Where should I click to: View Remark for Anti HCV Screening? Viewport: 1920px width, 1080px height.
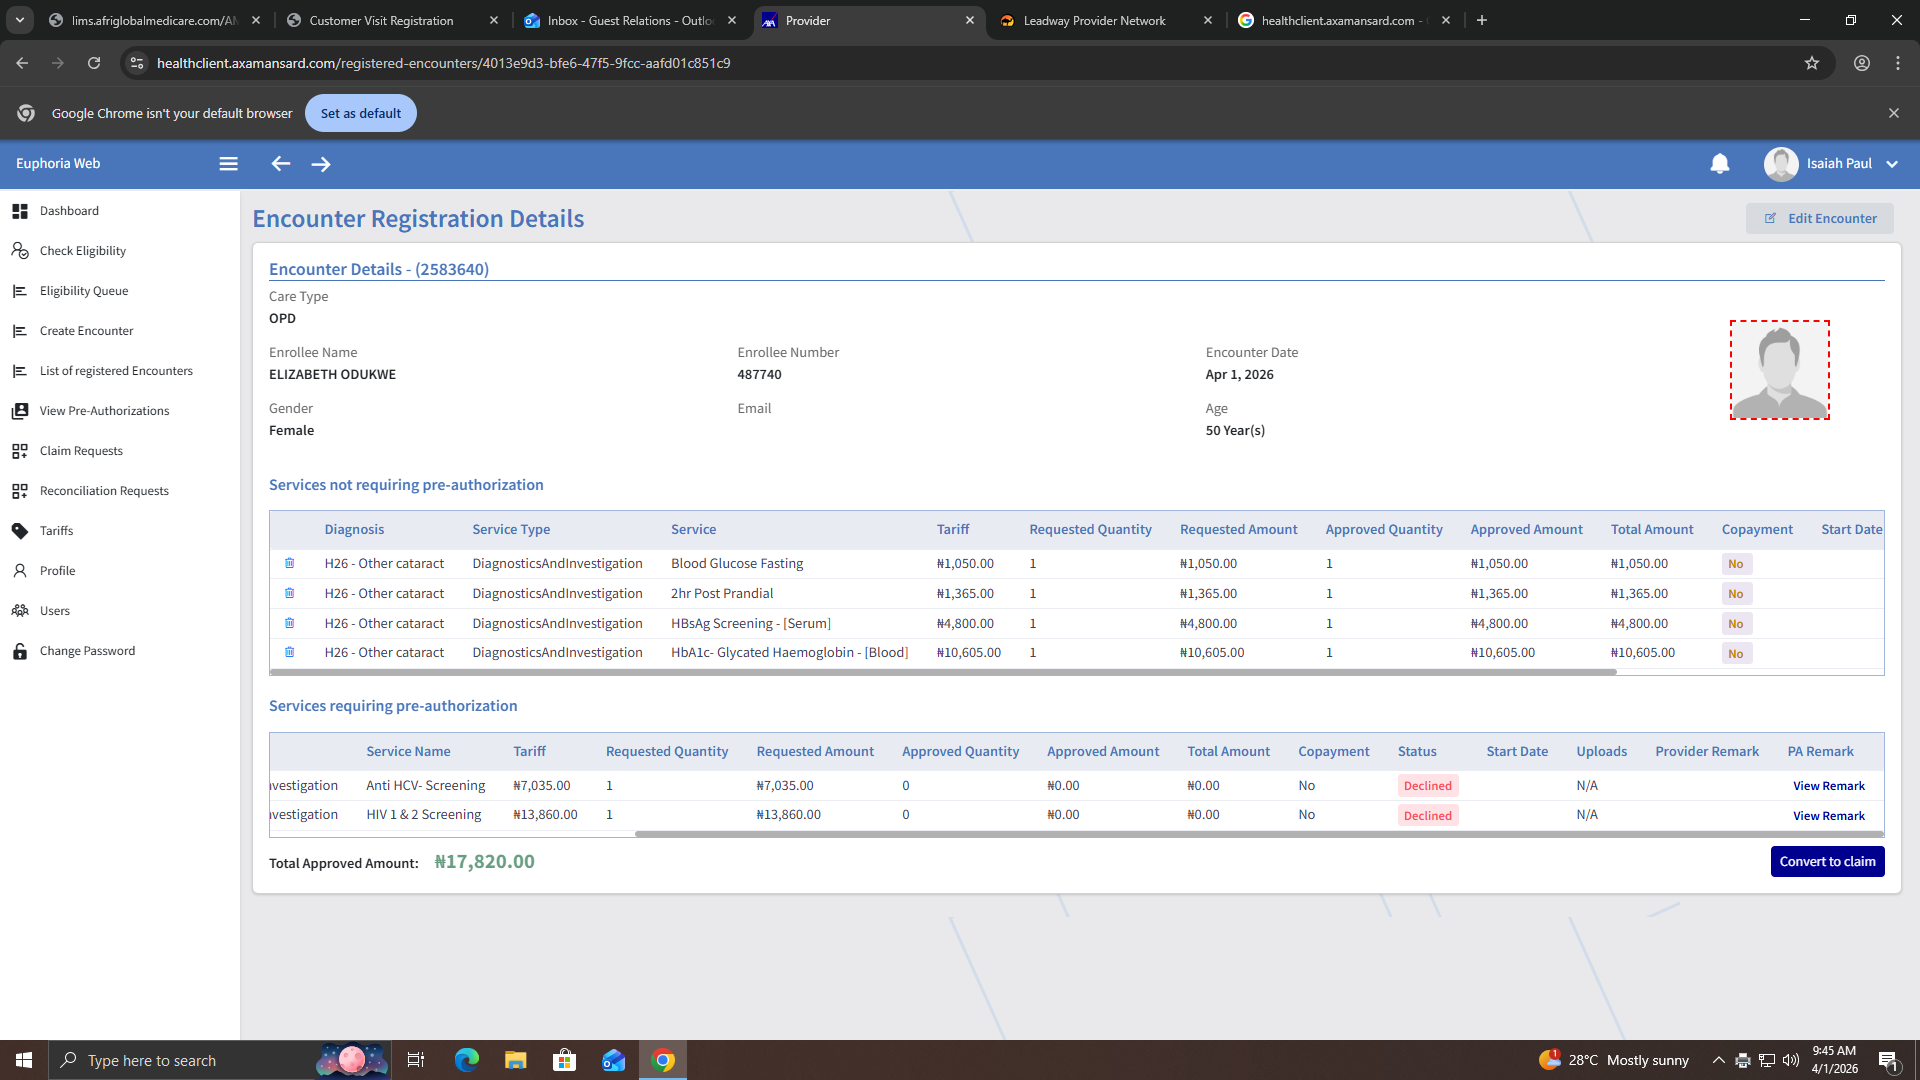1828,786
